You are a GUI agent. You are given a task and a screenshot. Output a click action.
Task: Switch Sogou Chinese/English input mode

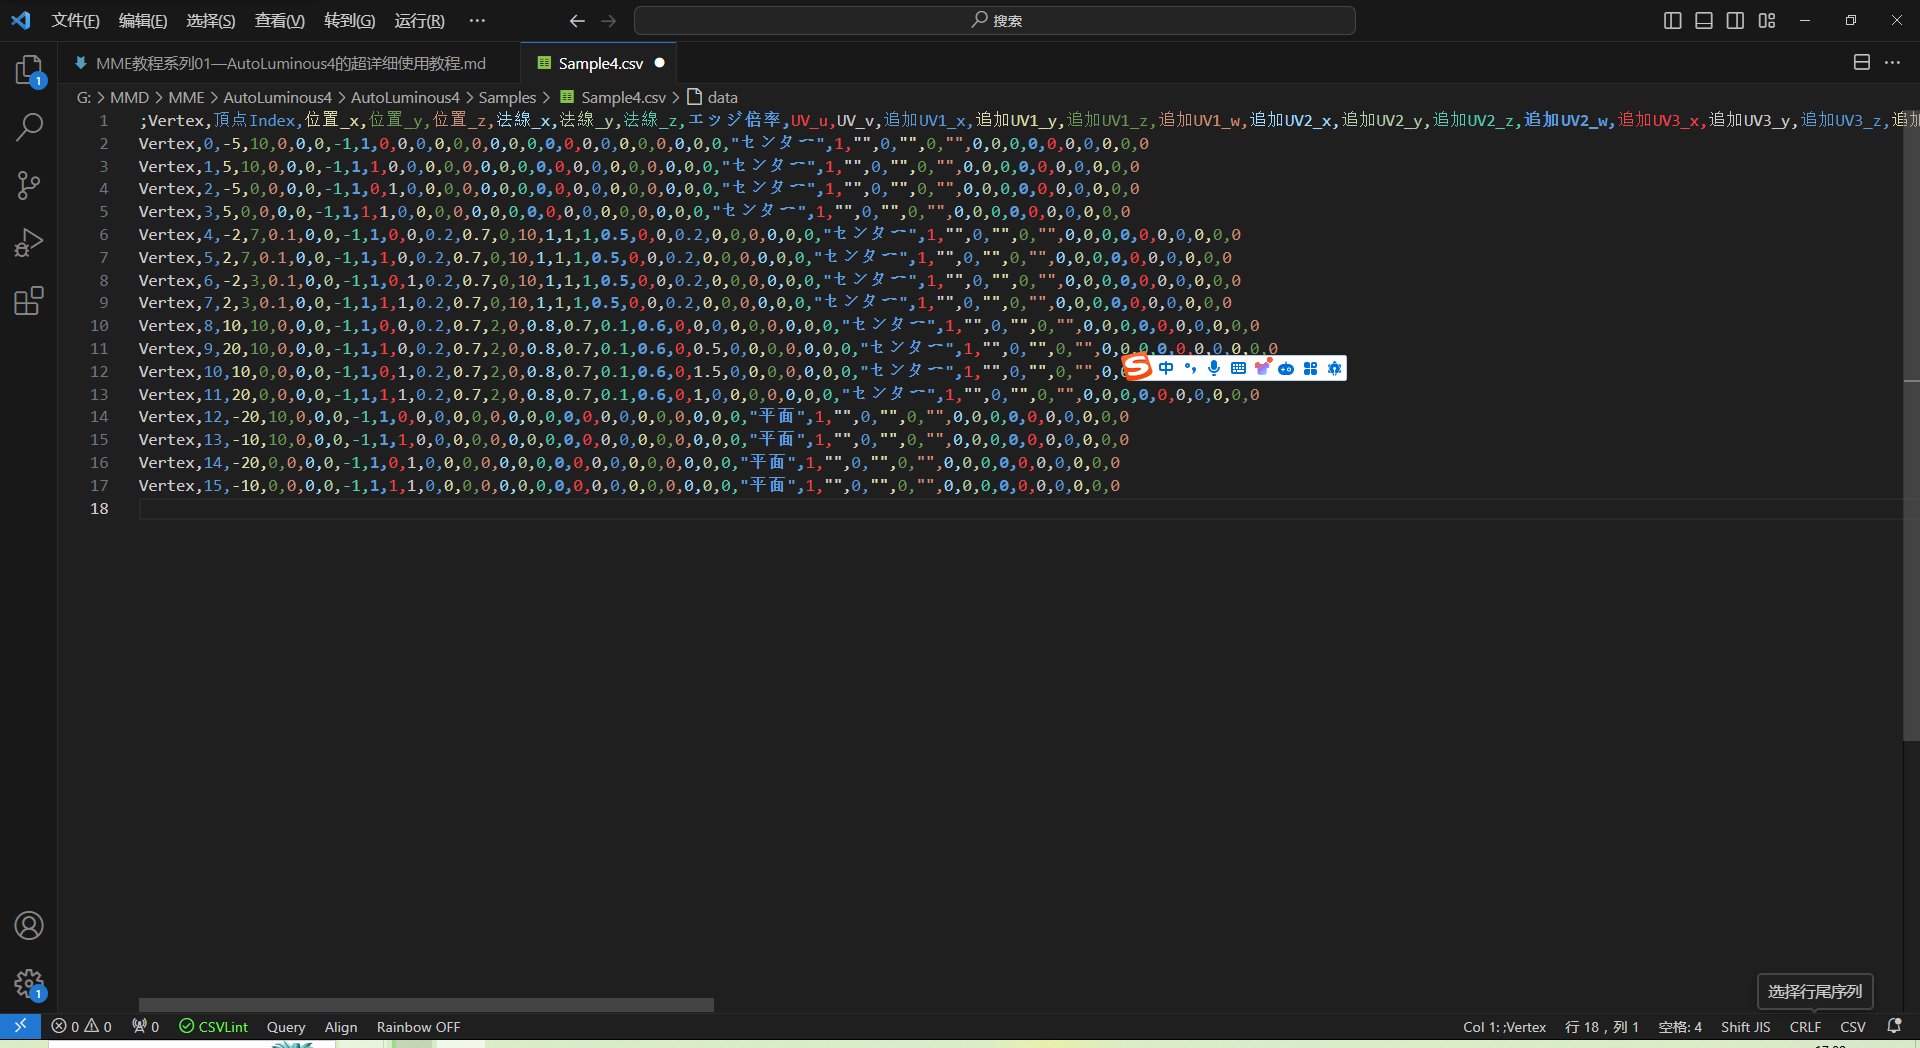(1166, 368)
